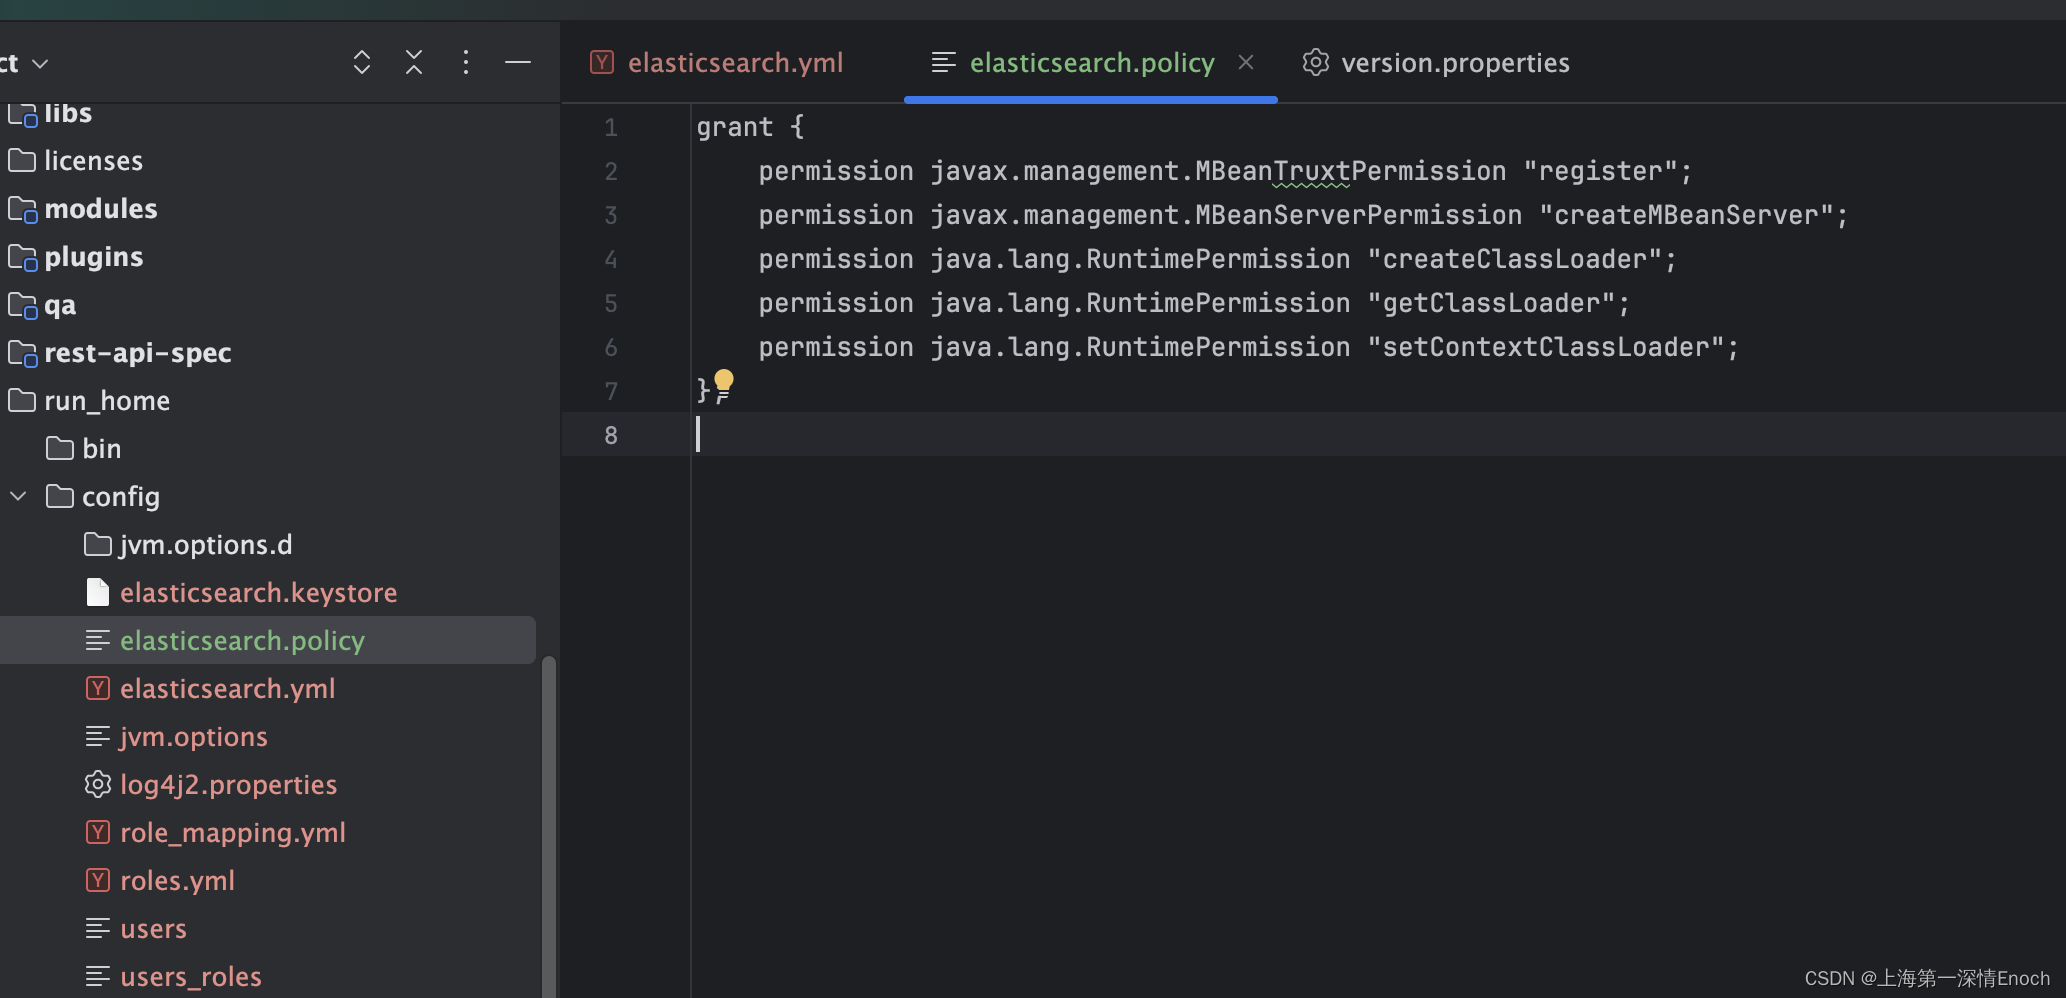2066x998 pixels.
Task: Click gutter line number 8
Action: tap(611, 435)
